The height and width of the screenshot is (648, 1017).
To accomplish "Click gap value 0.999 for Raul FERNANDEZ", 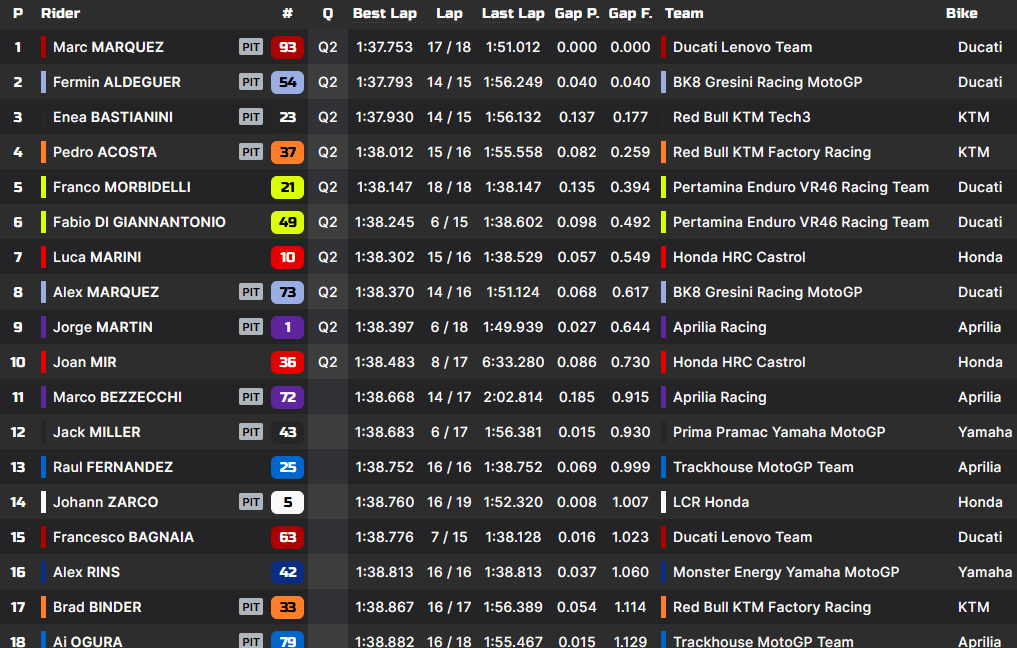I will (x=630, y=468).
